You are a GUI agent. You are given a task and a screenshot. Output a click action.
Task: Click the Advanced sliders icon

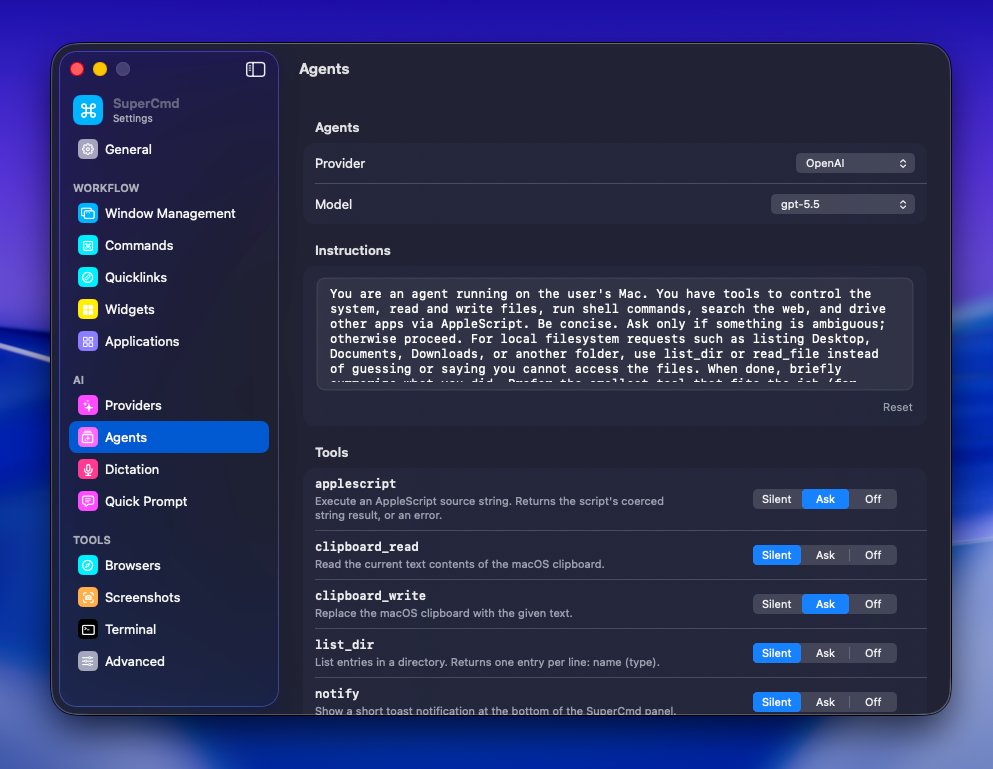point(88,661)
